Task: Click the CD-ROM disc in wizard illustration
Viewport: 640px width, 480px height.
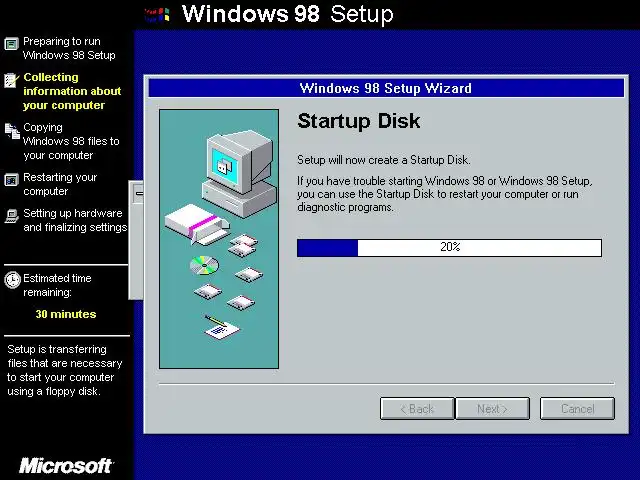Action: point(204,265)
